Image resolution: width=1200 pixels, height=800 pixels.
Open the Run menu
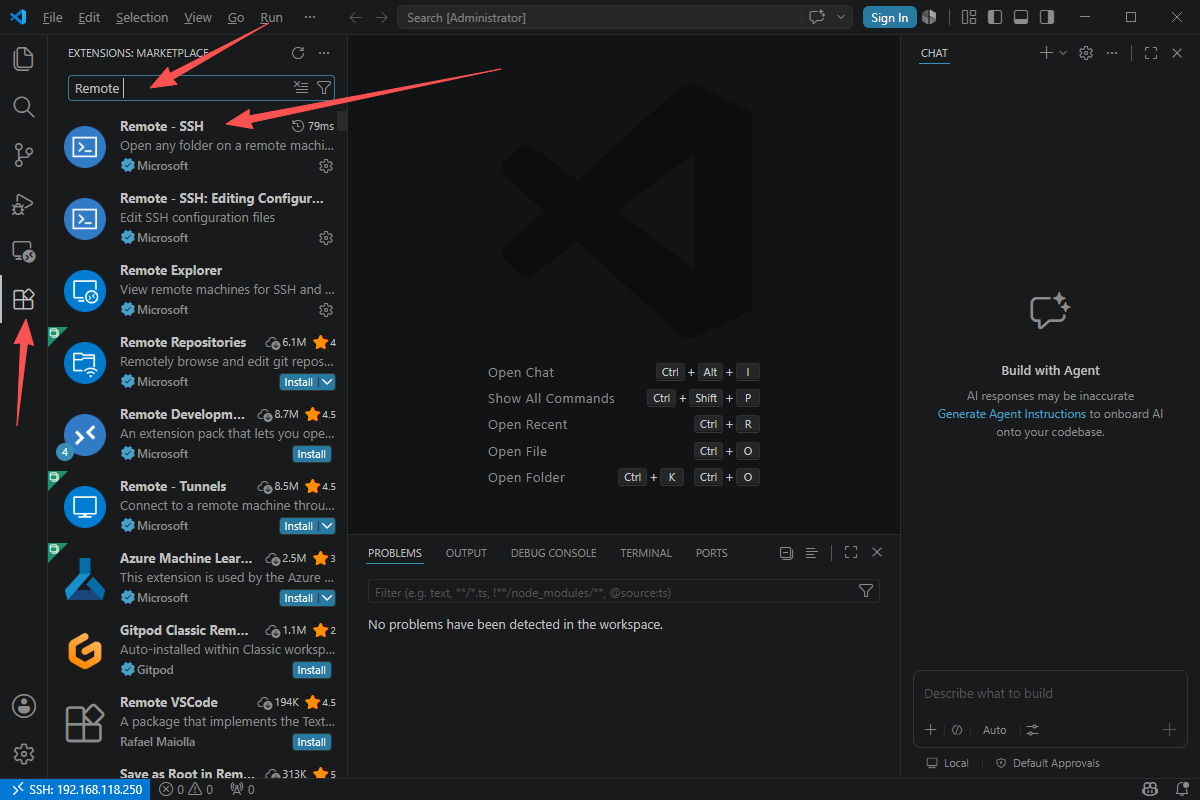271,17
